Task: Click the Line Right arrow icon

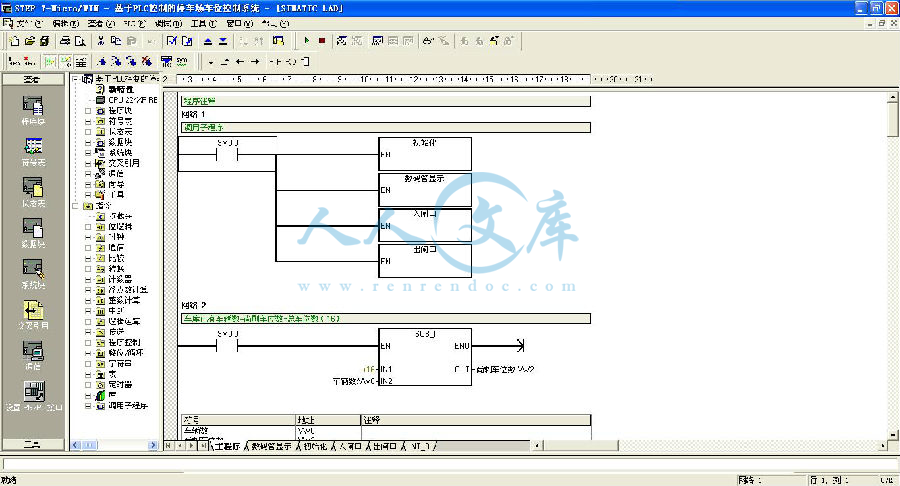Action: point(255,61)
